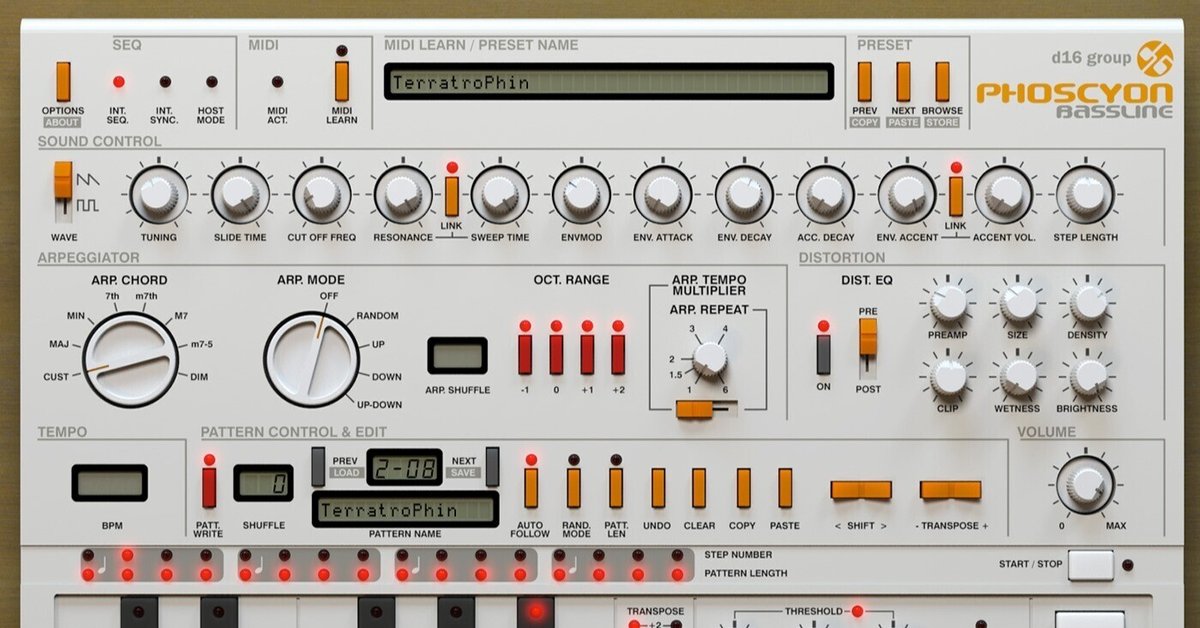Toggle the AUTO FOLLOW button

tap(531, 487)
